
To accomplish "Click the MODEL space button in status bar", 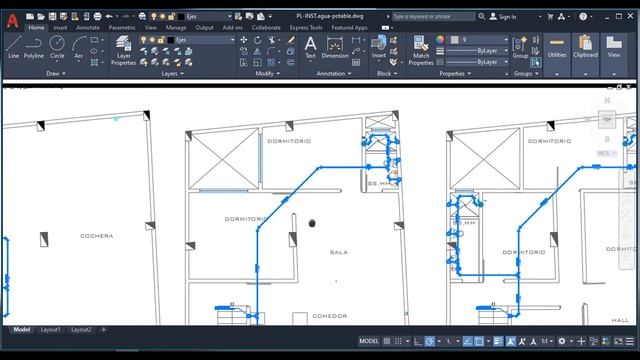I will pos(369,341).
